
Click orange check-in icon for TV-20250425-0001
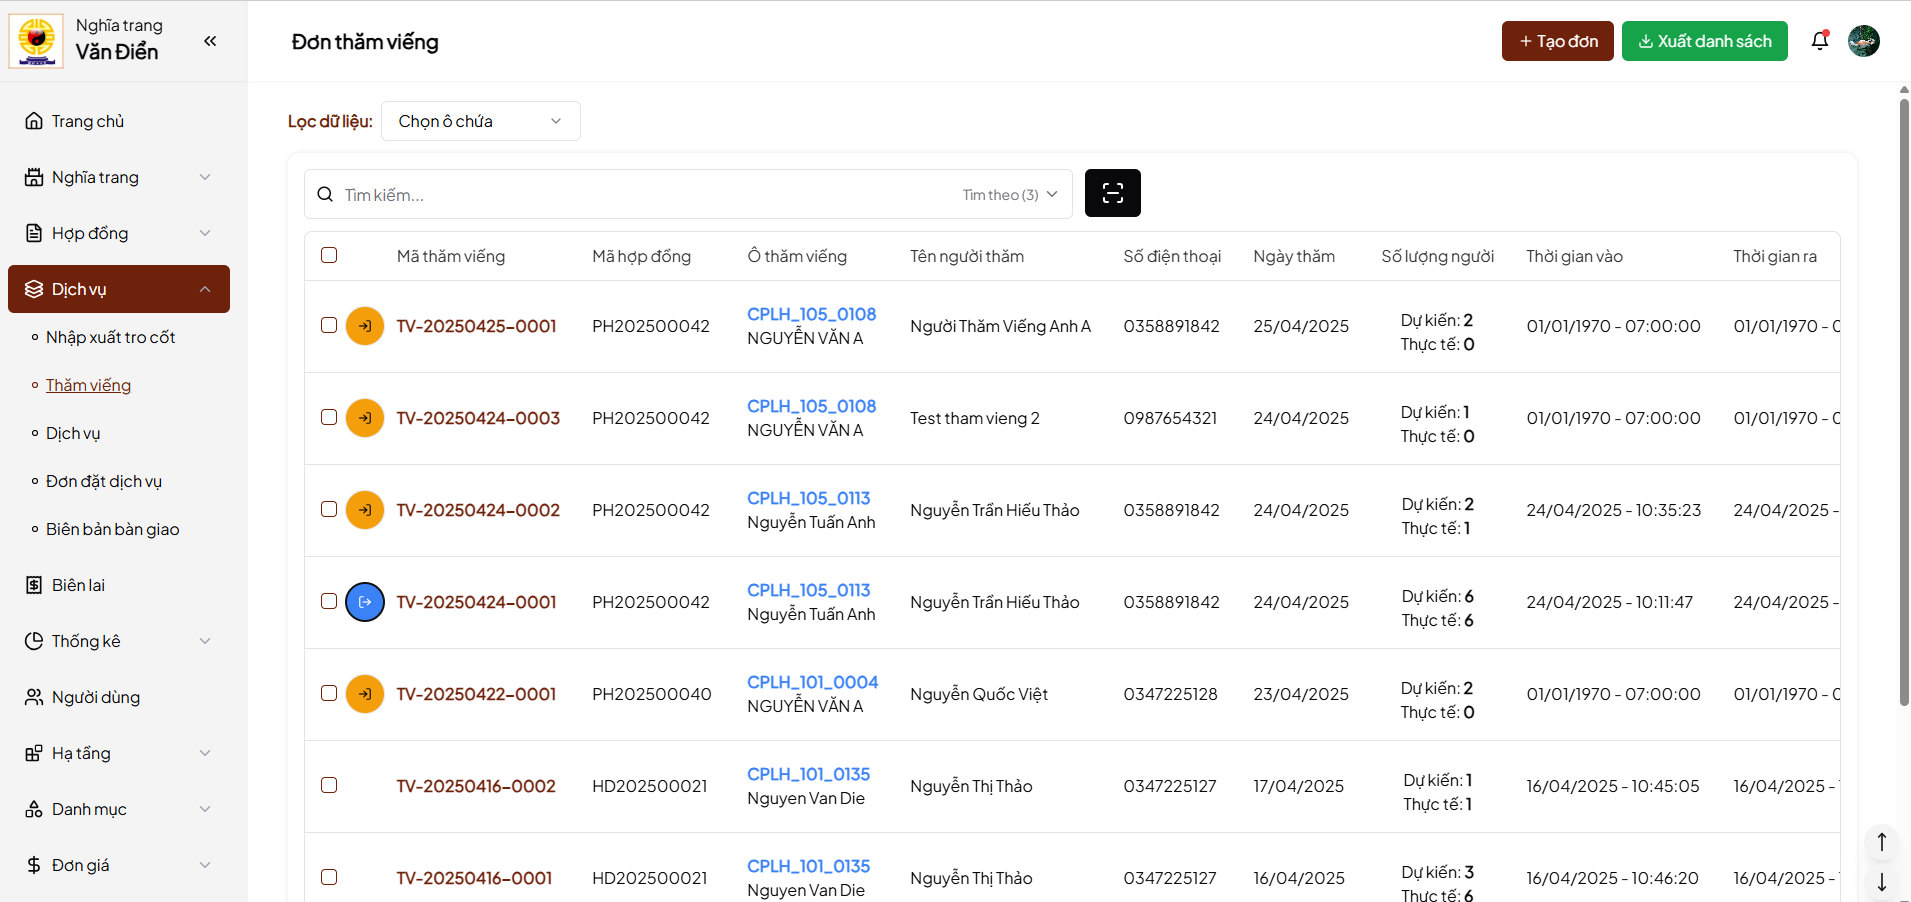pyautogui.click(x=365, y=326)
